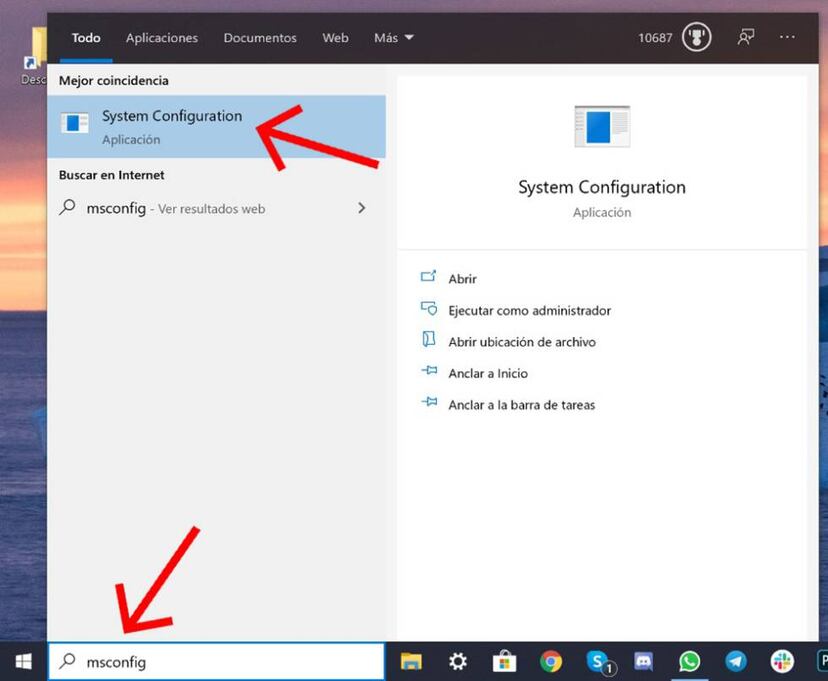This screenshot has width=828, height=681.
Task: Switch to the Documentos tab
Action: (x=259, y=37)
